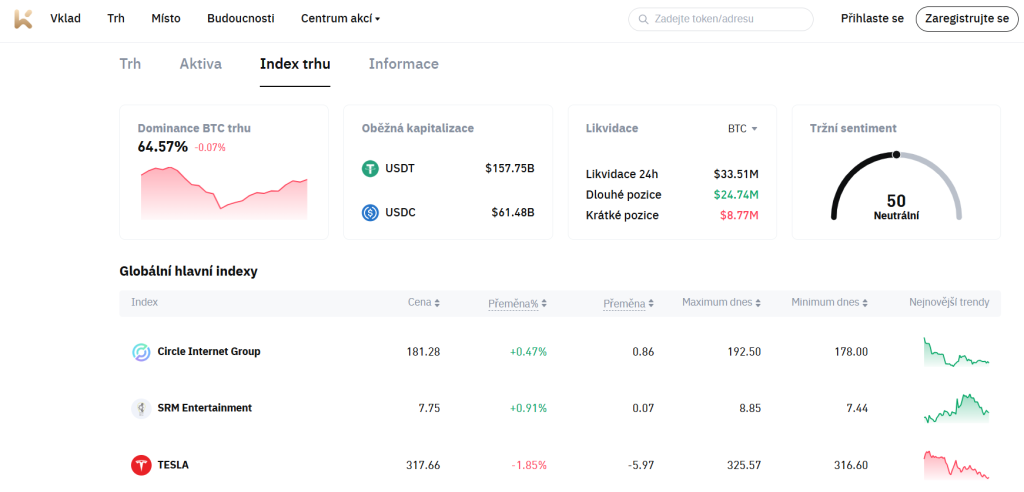Expand the Centrum akcí dropdown menu
1024x492 pixels.
click(x=340, y=19)
